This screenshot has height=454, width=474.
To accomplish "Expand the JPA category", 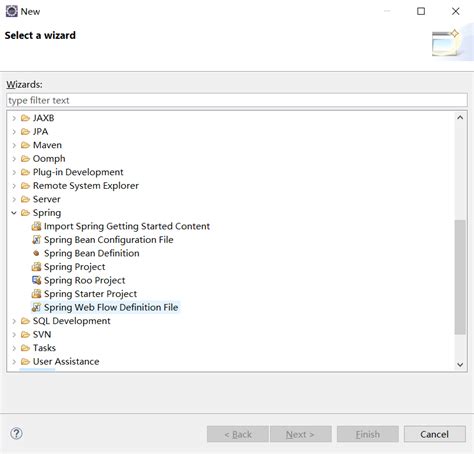I will (14, 132).
